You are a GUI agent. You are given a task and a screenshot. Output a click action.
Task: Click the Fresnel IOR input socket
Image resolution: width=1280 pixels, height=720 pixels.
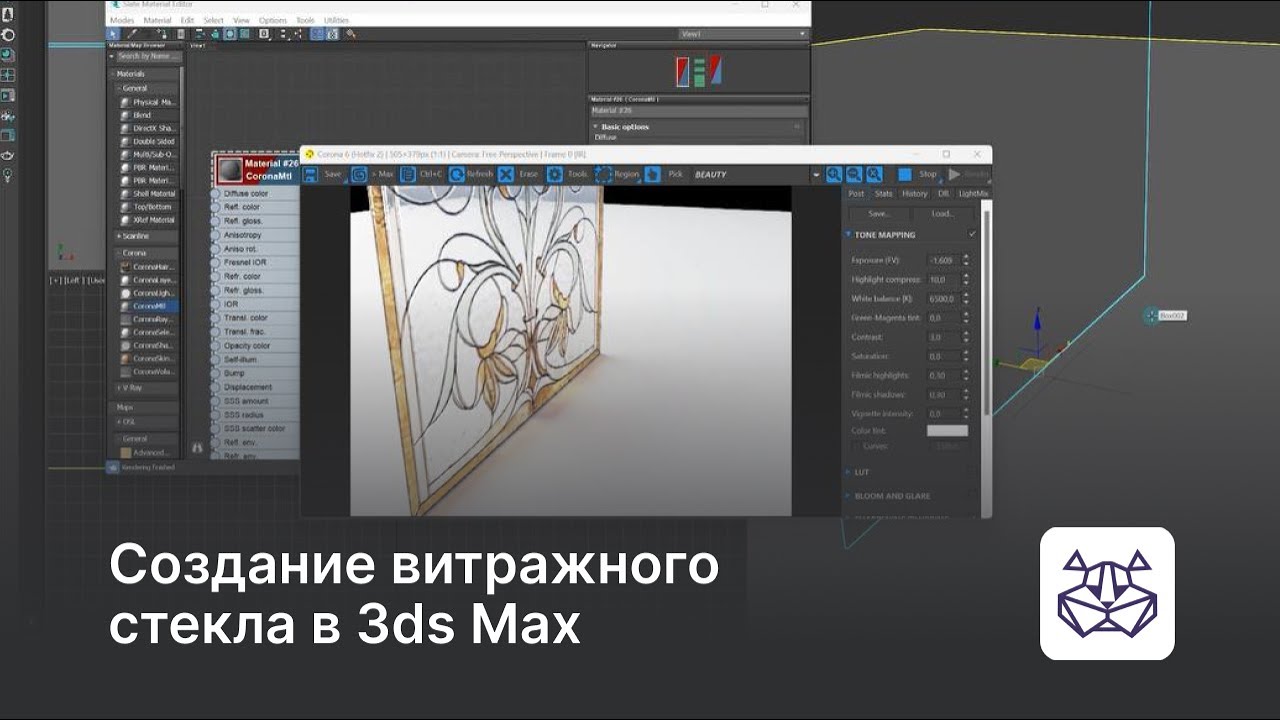point(216,262)
